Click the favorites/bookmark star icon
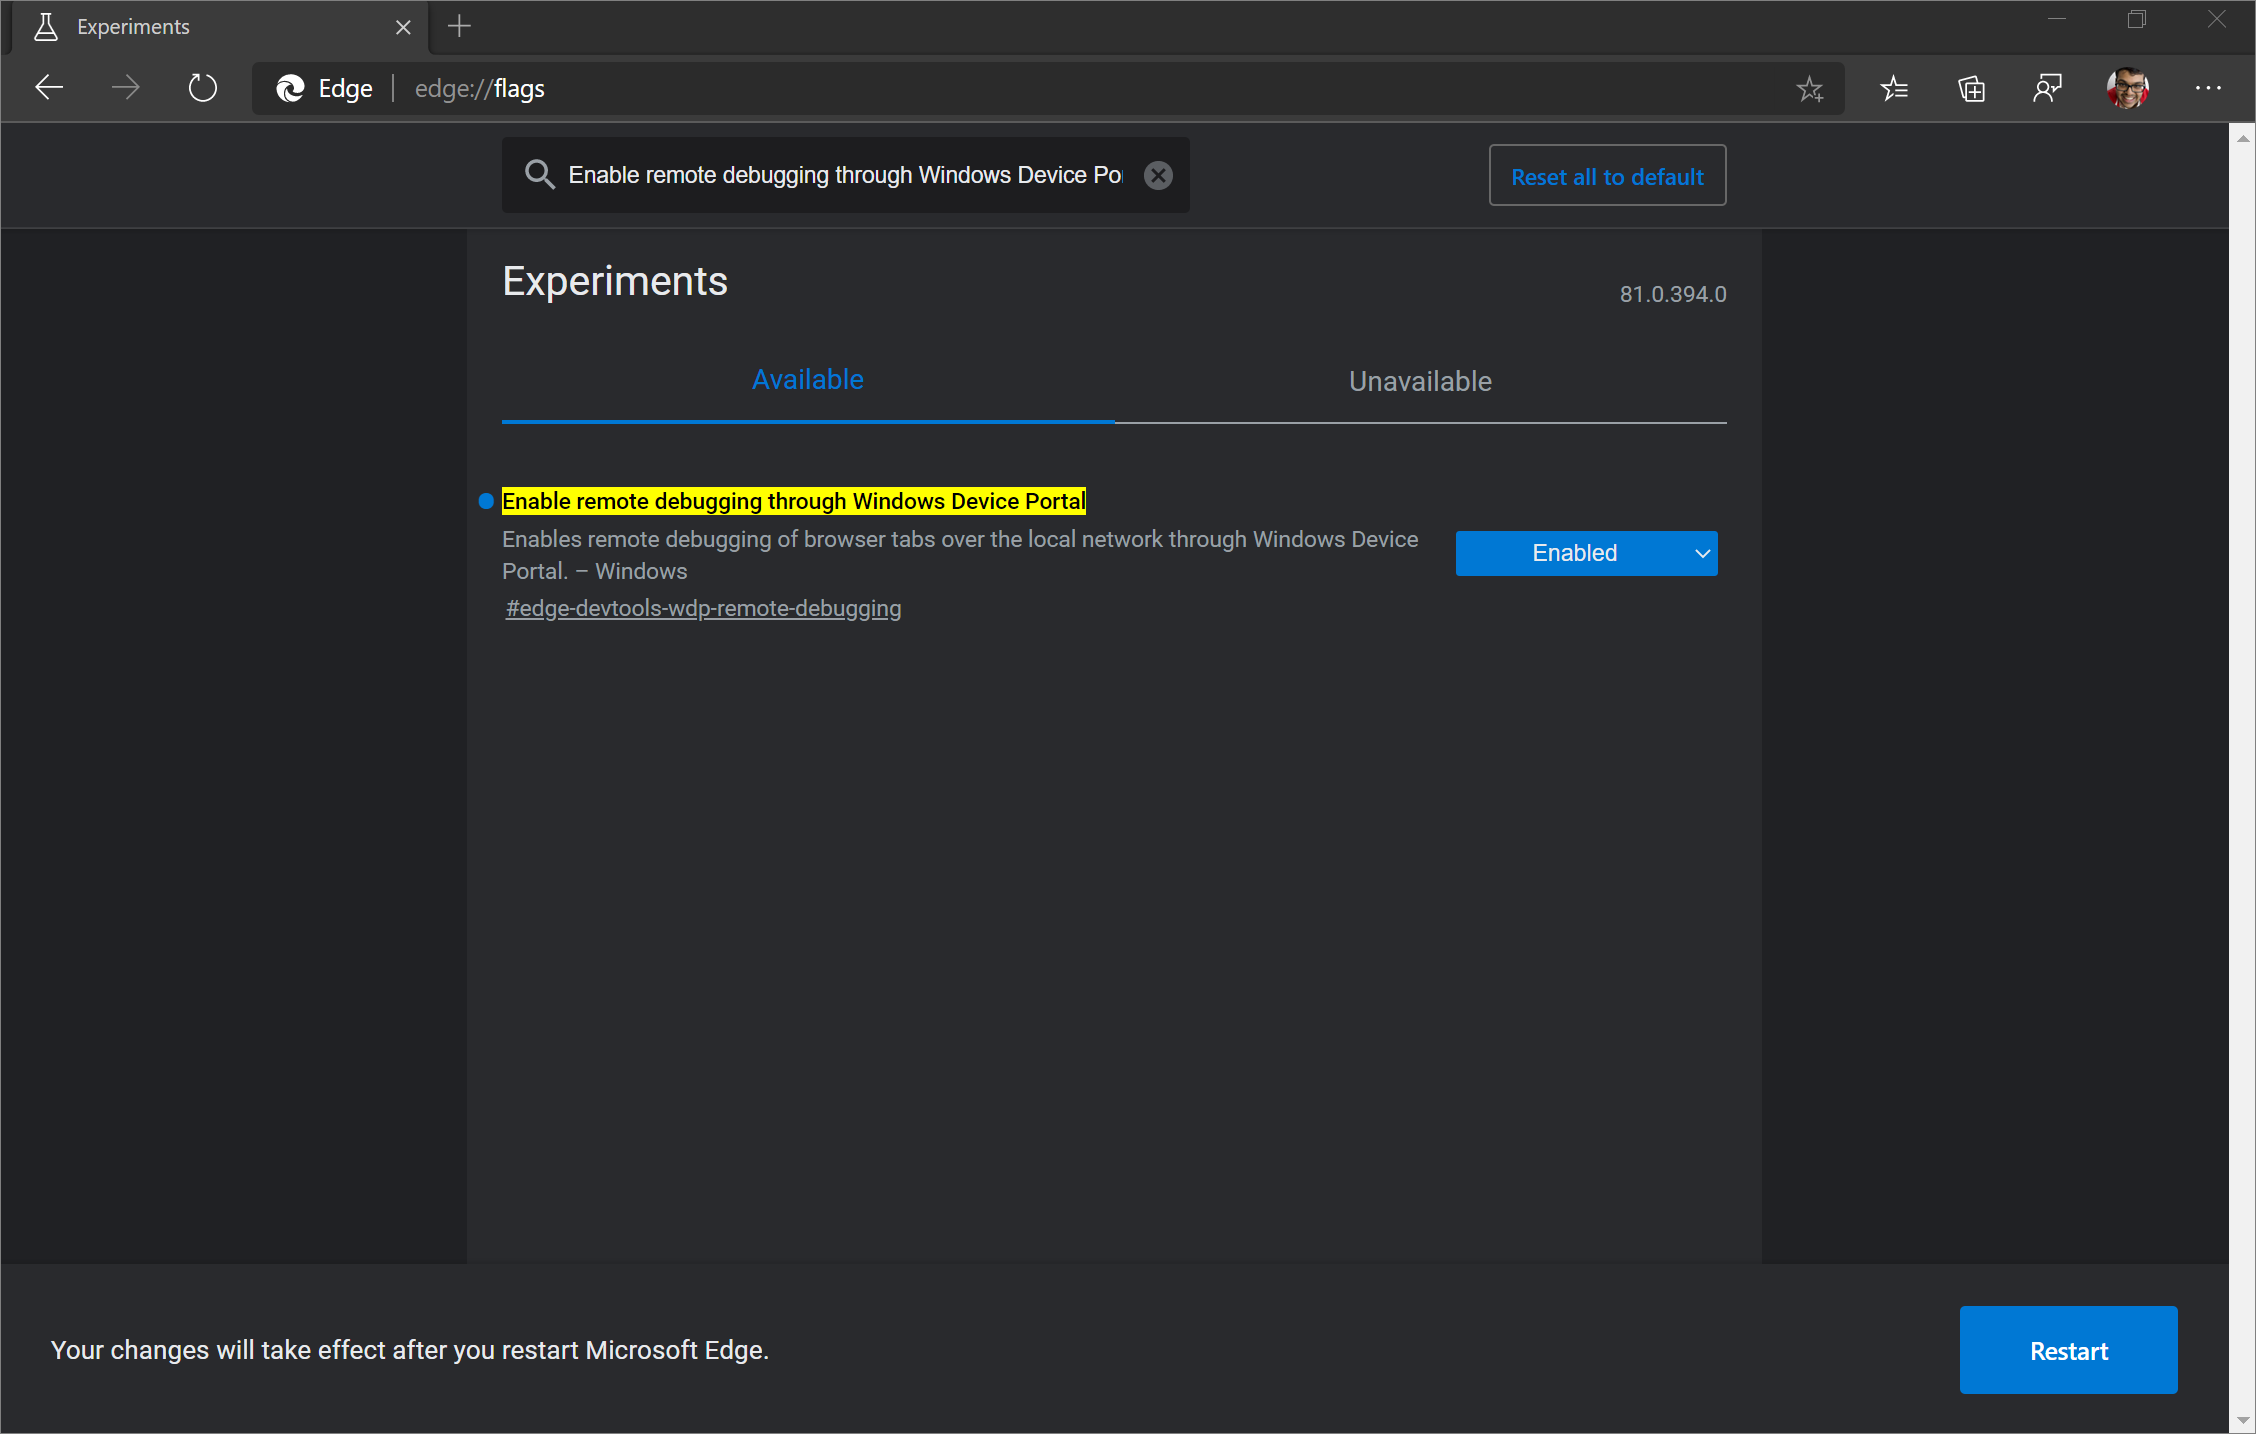This screenshot has height=1434, width=2256. pos(1810,89)
